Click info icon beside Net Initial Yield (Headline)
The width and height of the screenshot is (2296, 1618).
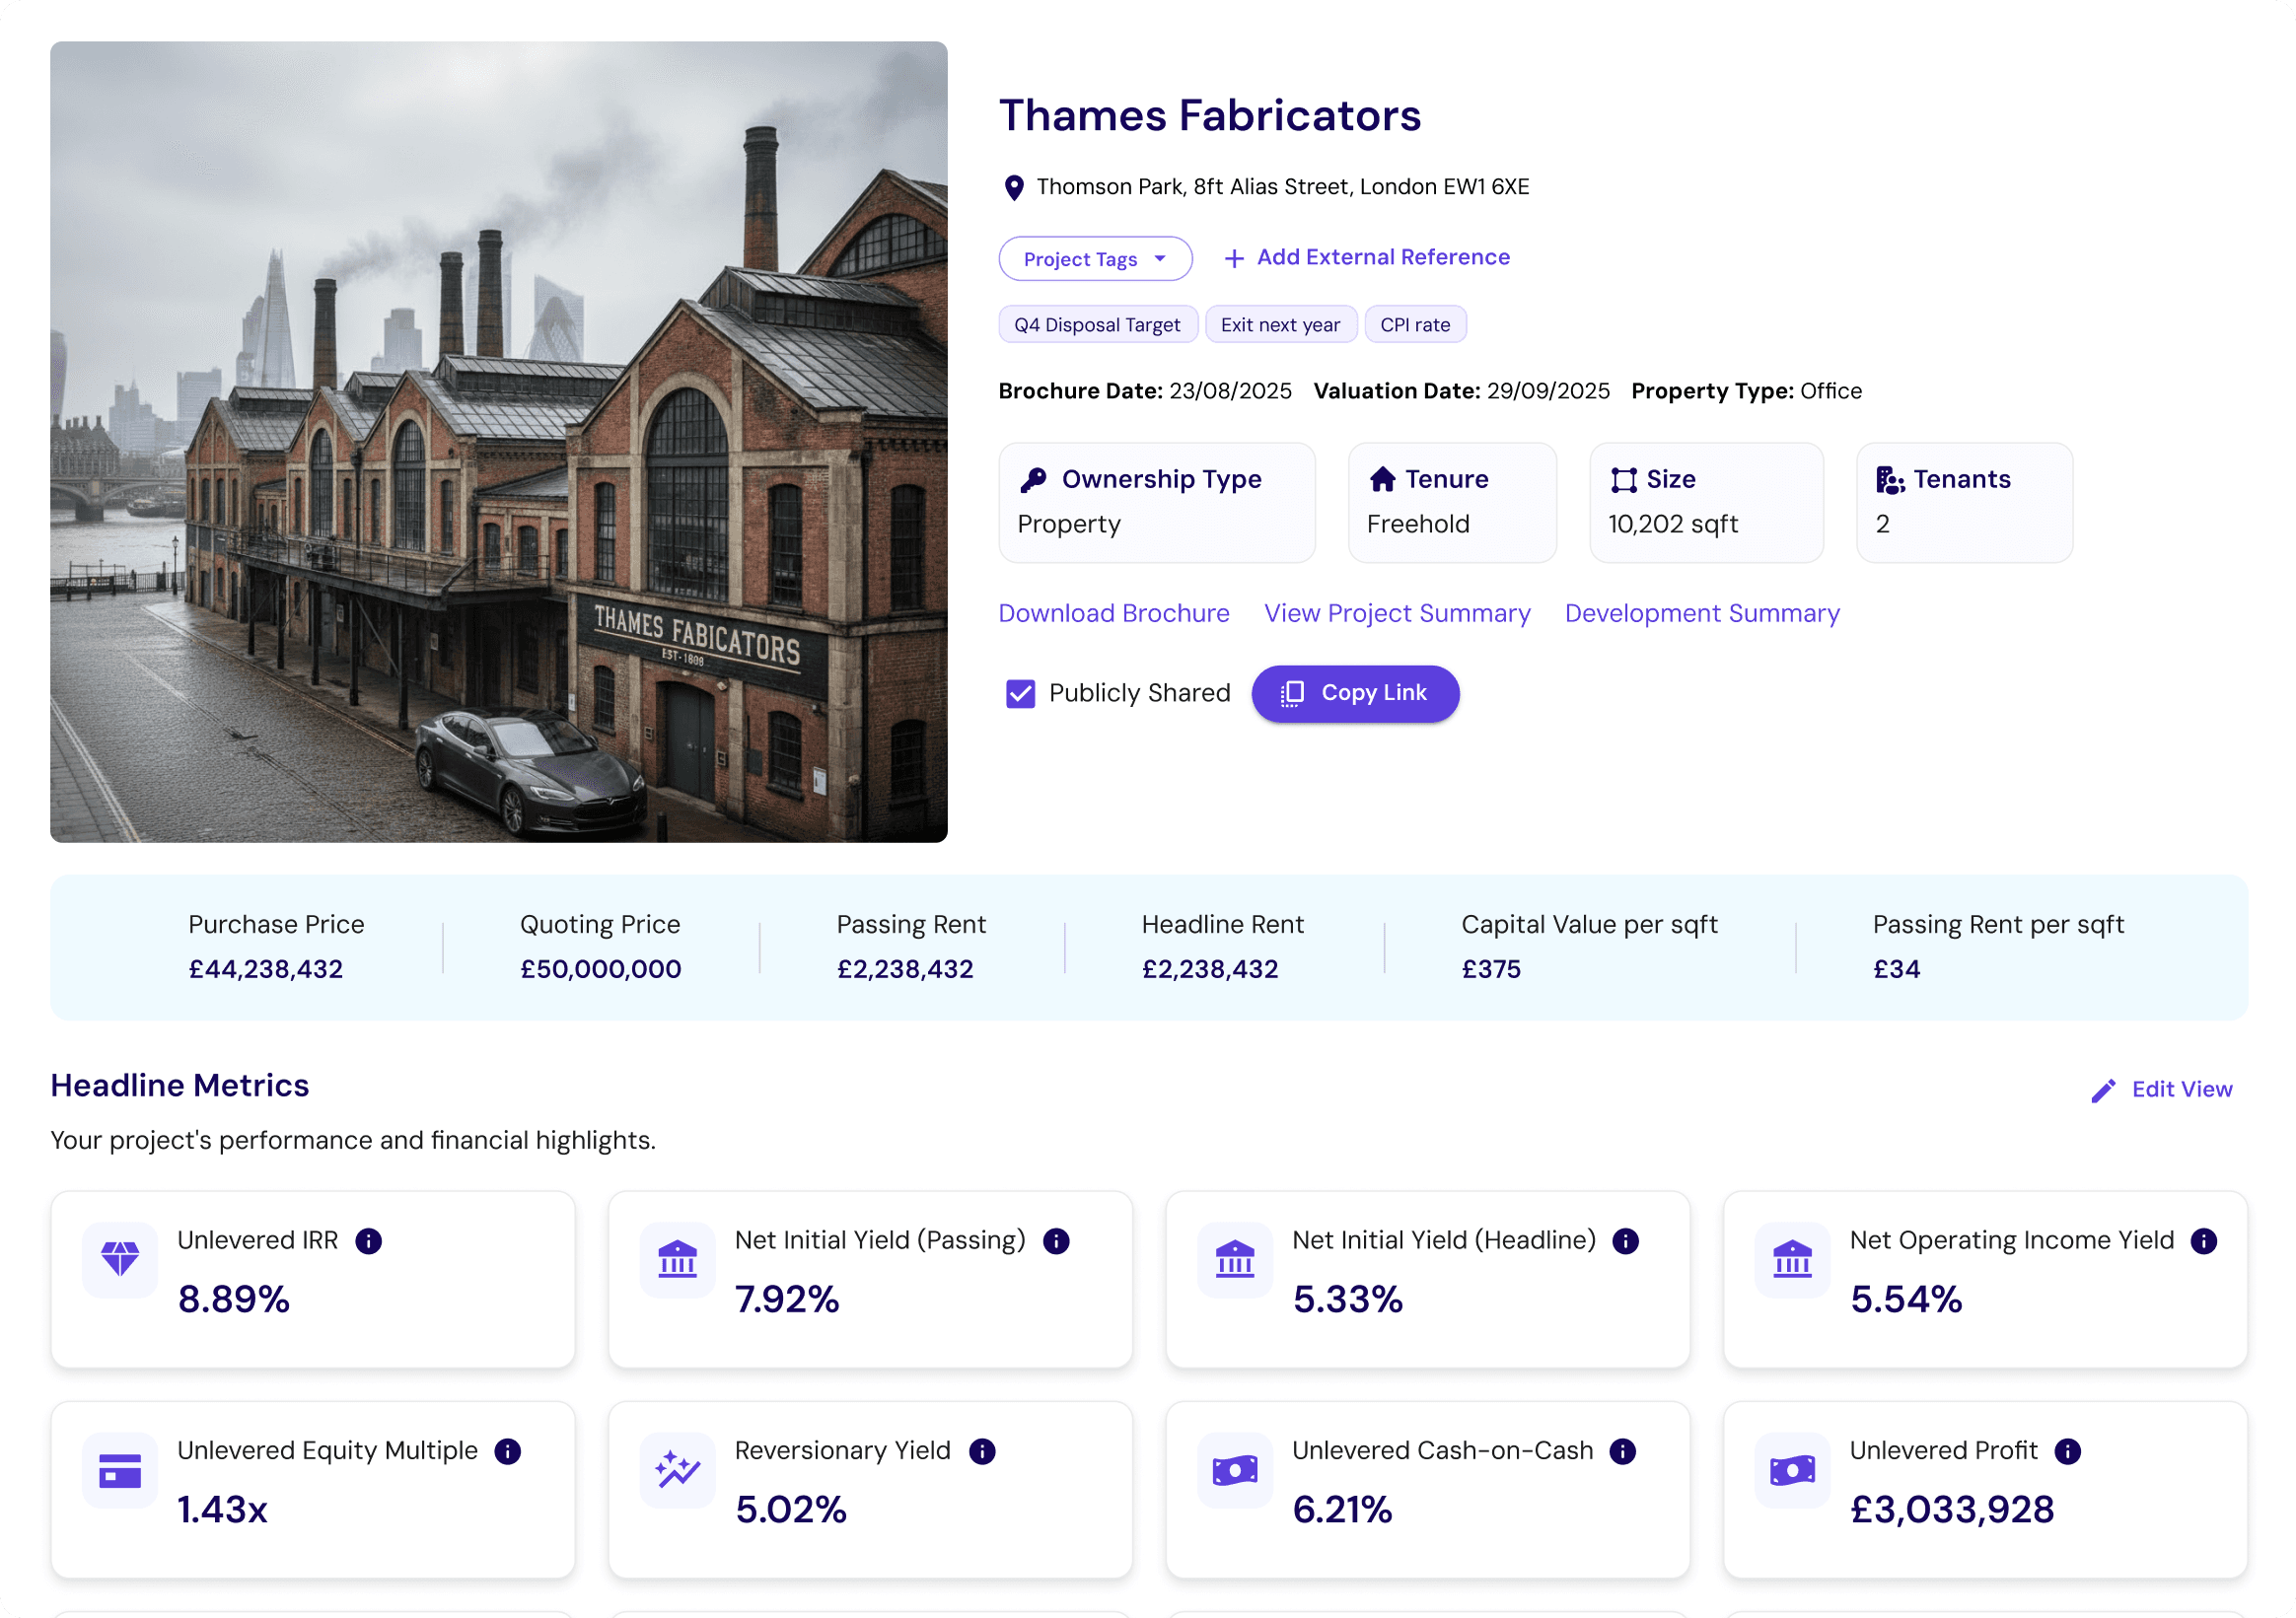click(1626, 1241)
